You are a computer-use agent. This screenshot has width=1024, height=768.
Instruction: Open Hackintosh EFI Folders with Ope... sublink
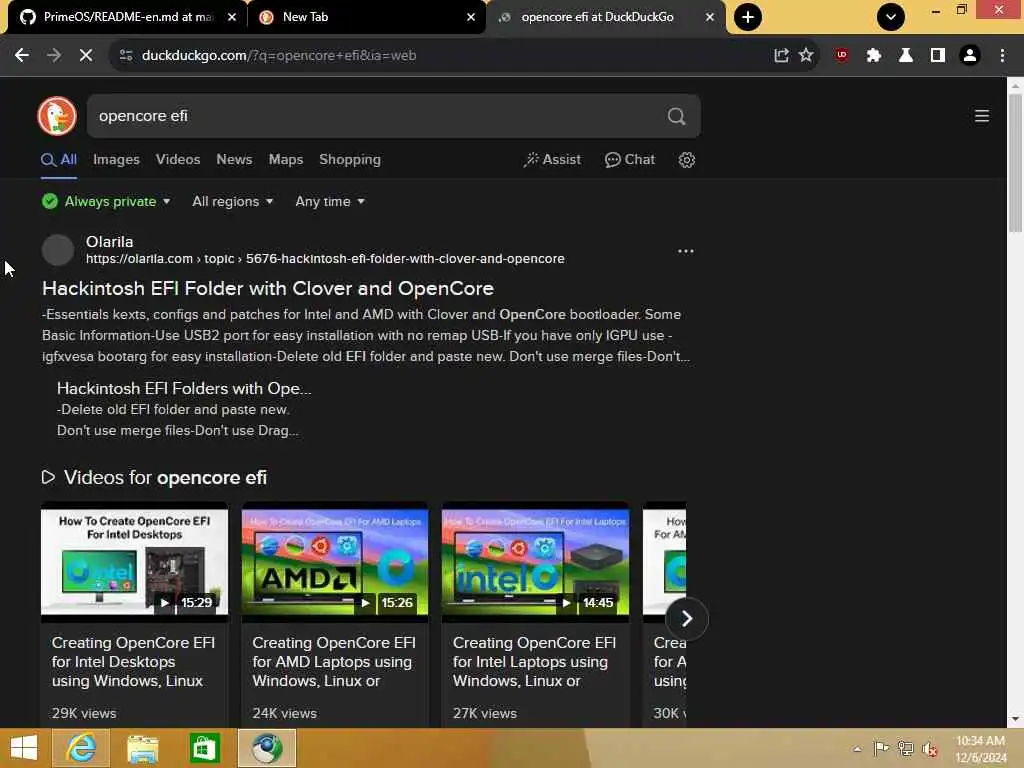coord(184,388)
